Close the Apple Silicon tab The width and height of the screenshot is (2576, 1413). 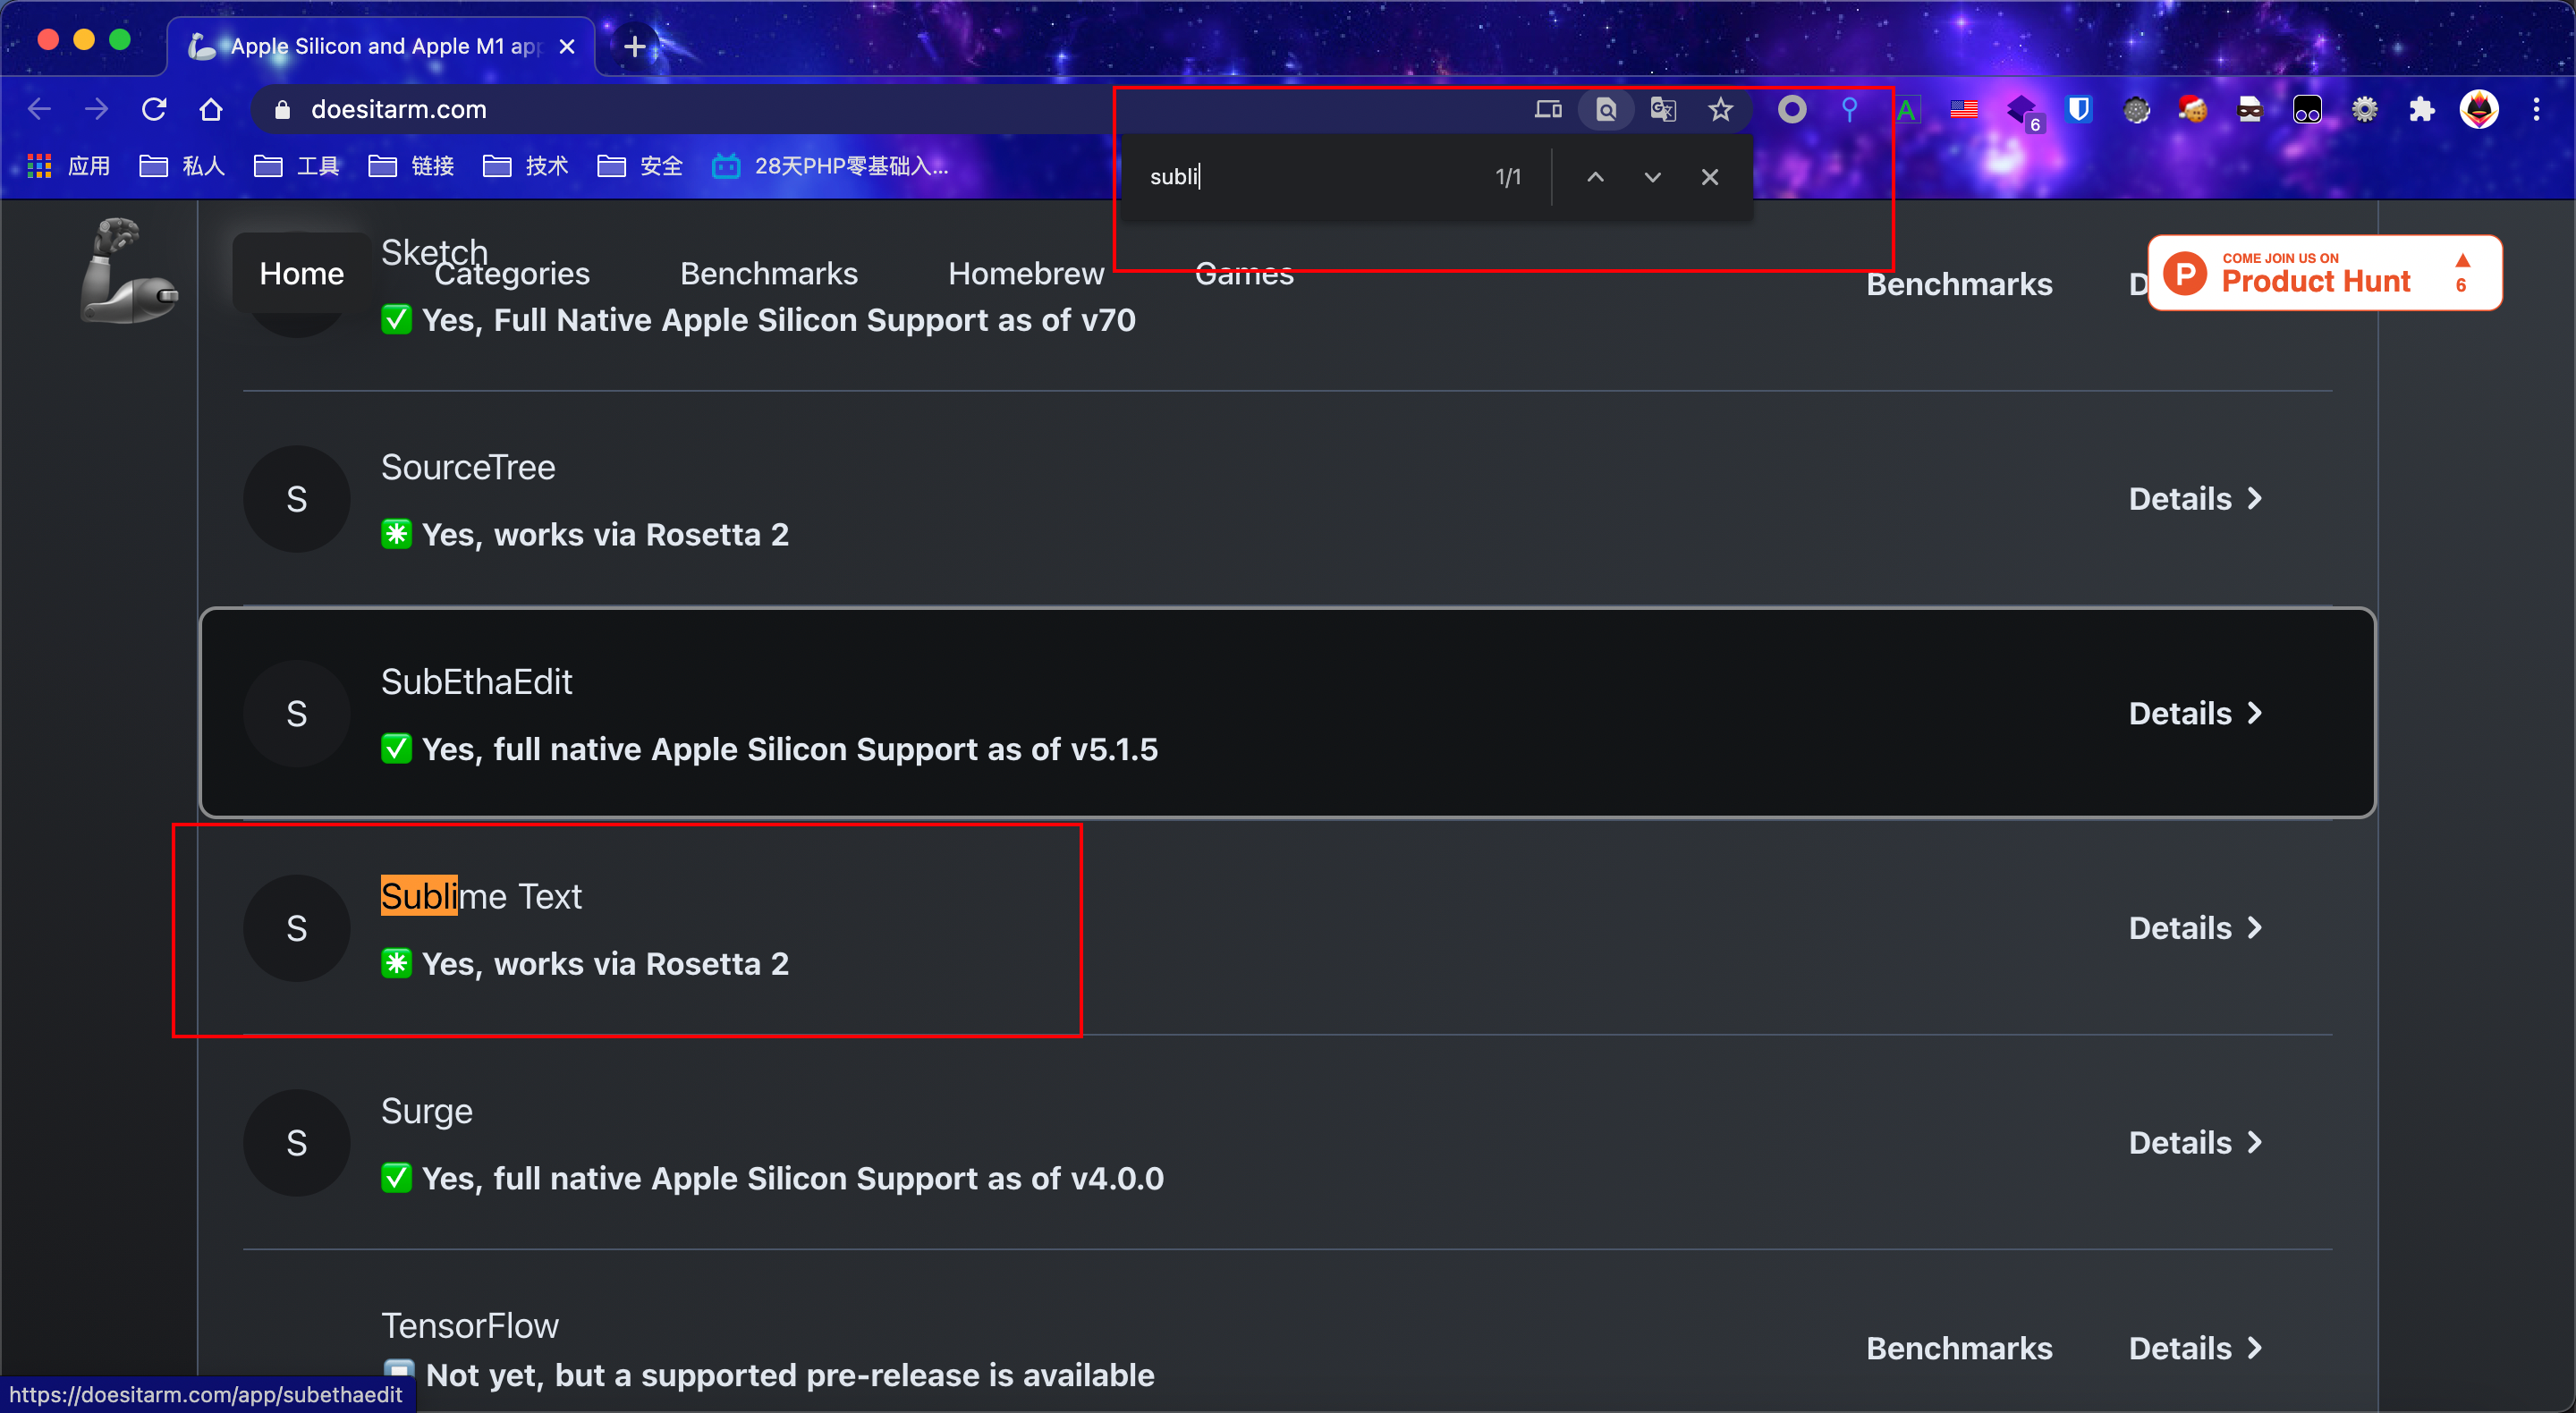tap(567, 47)
